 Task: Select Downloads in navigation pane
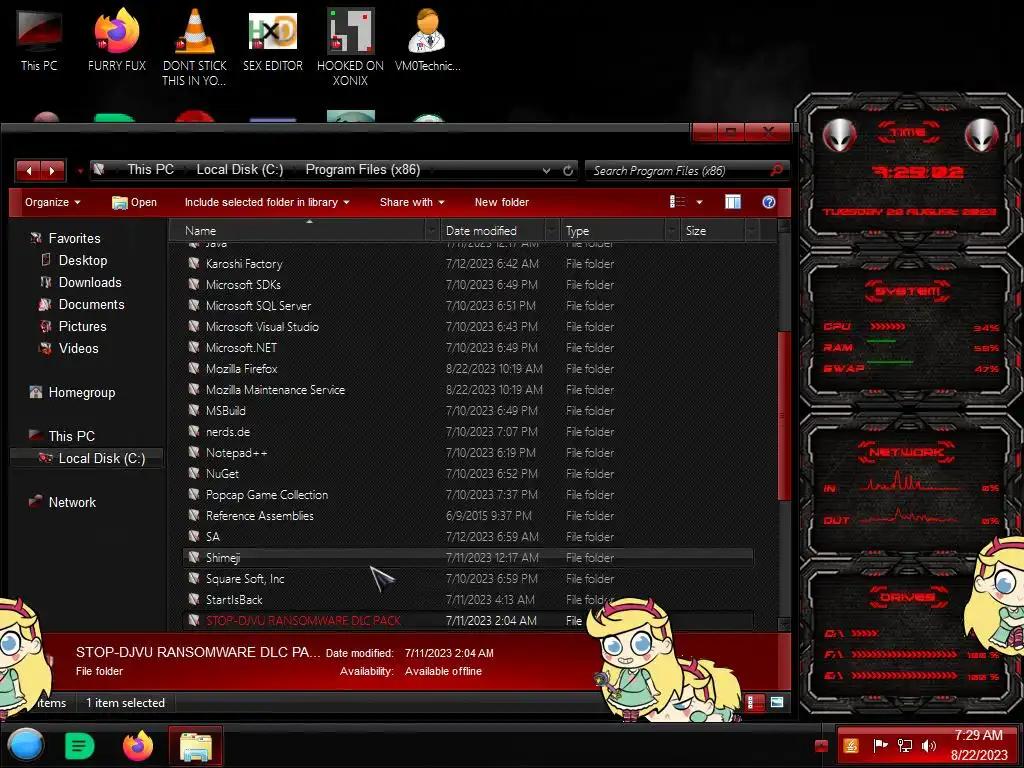coord(89,282)
